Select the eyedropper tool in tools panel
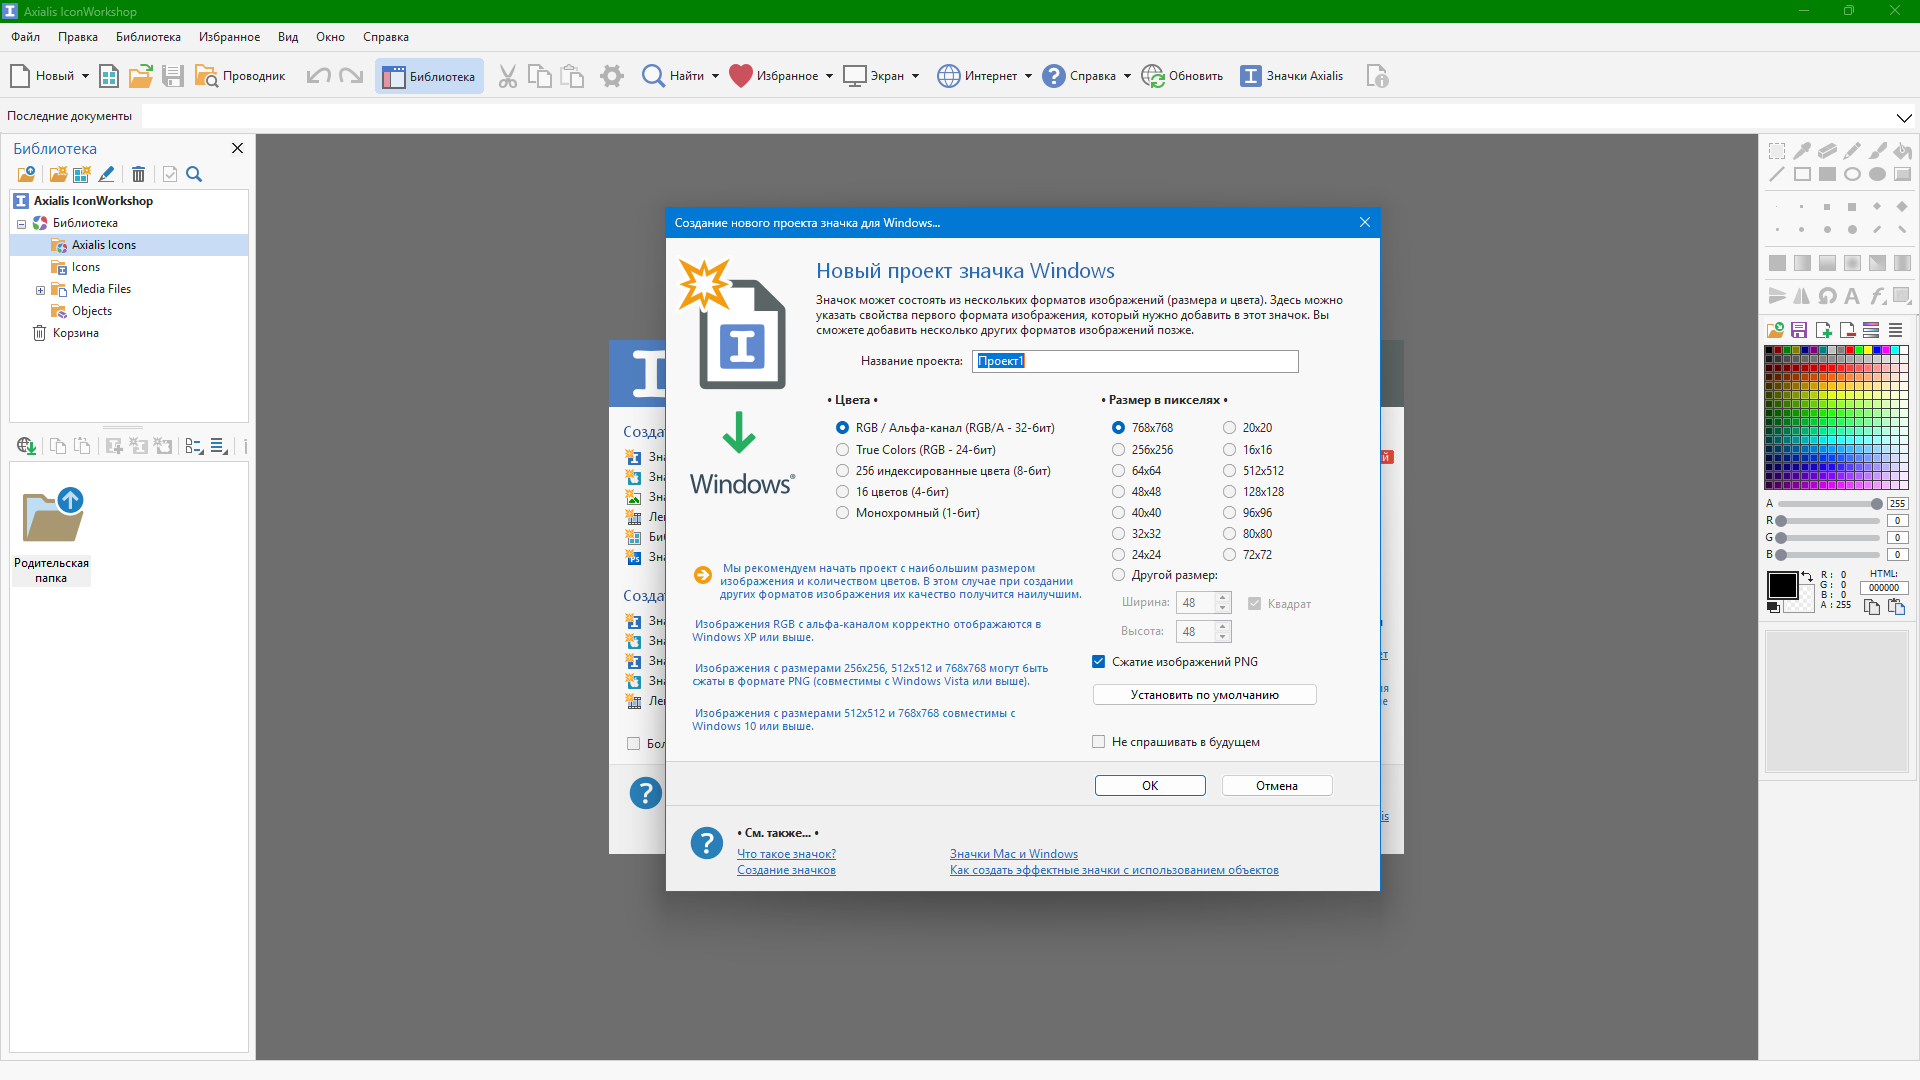 click(1802, 150)
